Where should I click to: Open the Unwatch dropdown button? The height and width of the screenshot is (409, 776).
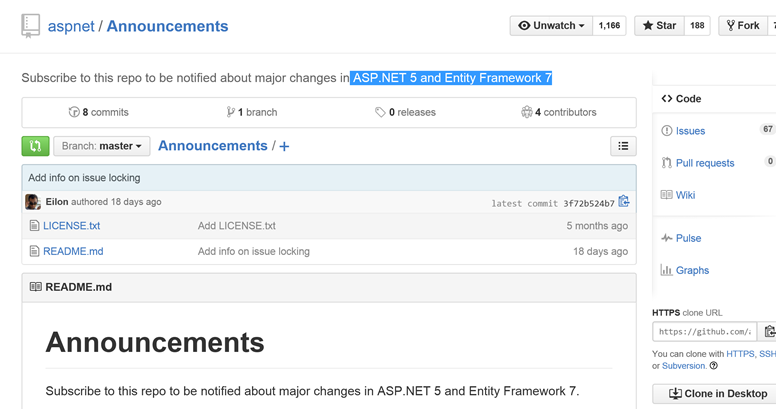click(x=551, y=26)
